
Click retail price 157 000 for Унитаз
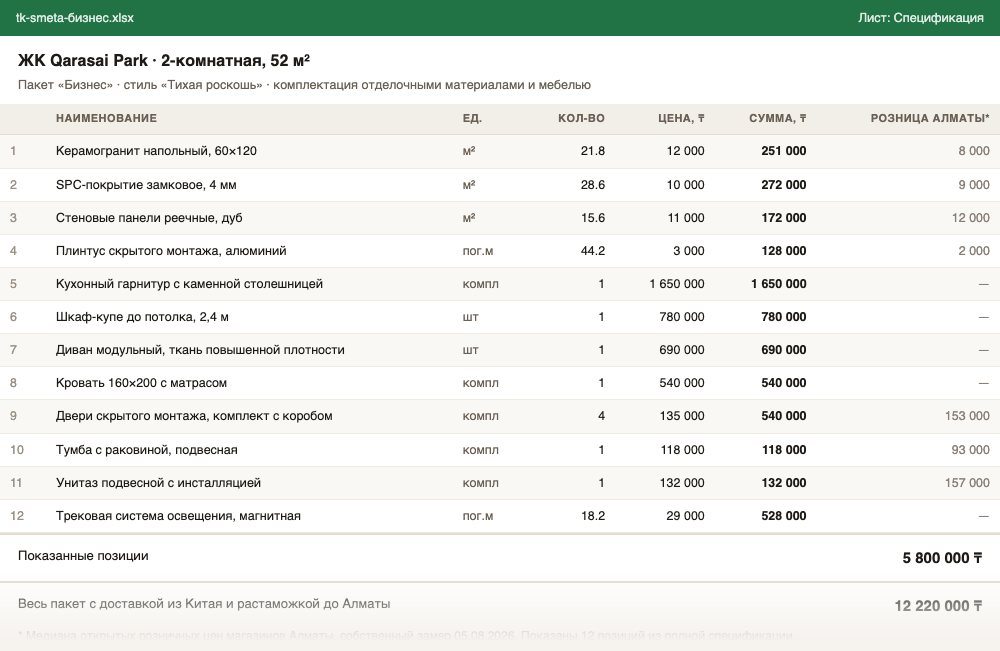point(967,483)
